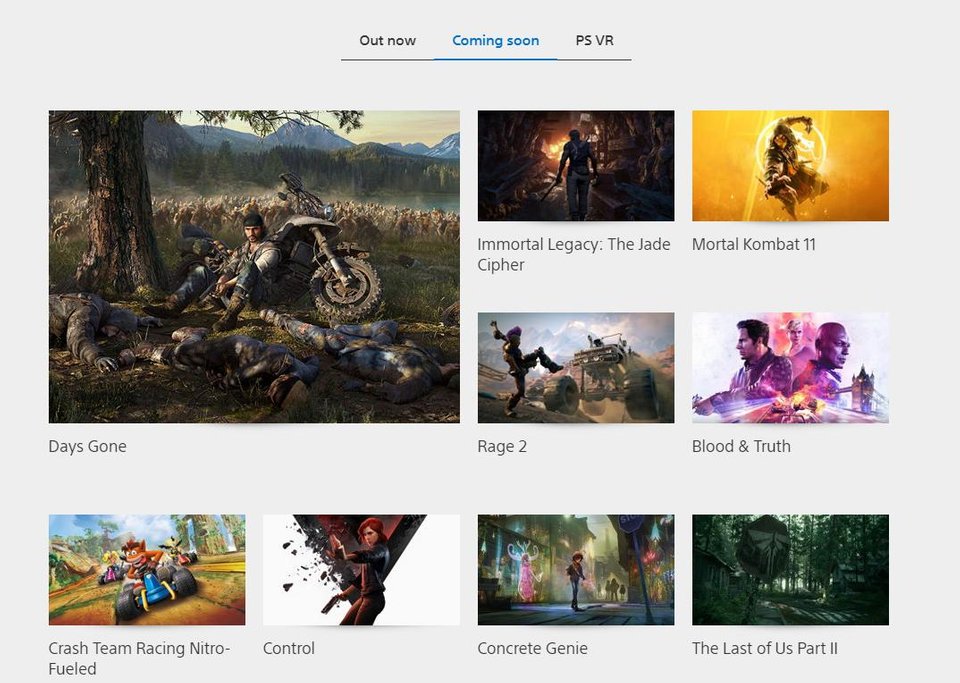The height and width of the screenshot is (683, 960).
Task: Open Crash Team Racing kart thumbnail
Action: 147,569
